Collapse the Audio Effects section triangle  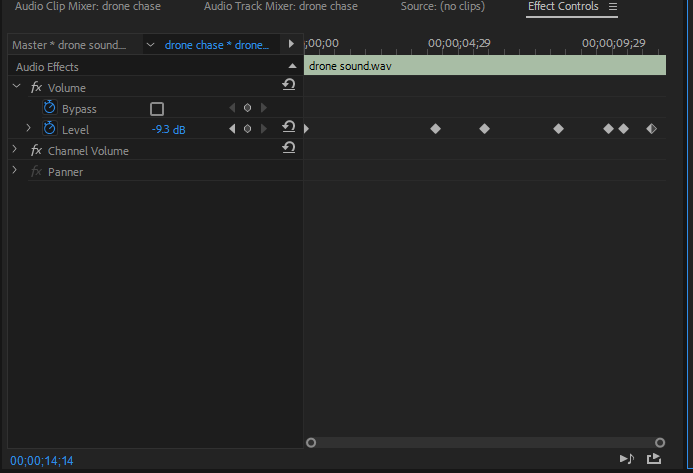pyautogui.click(x=292, y=66)
